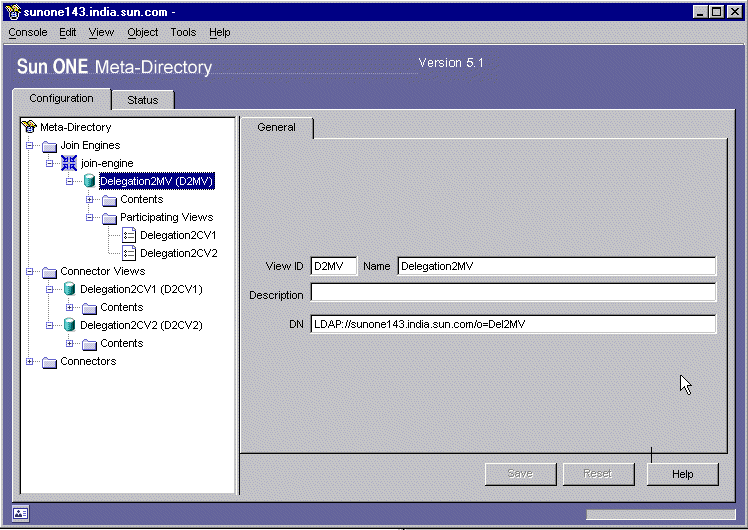
Task: Select Delegation2CV2 under Participating Views
Action: point(179,253)
